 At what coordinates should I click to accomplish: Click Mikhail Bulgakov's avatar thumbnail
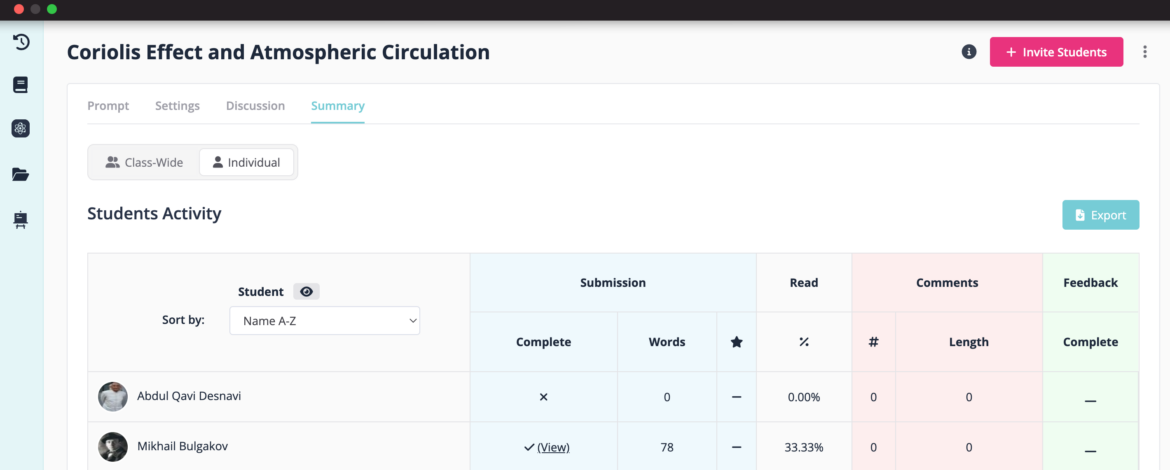click(x=113, y=447)
